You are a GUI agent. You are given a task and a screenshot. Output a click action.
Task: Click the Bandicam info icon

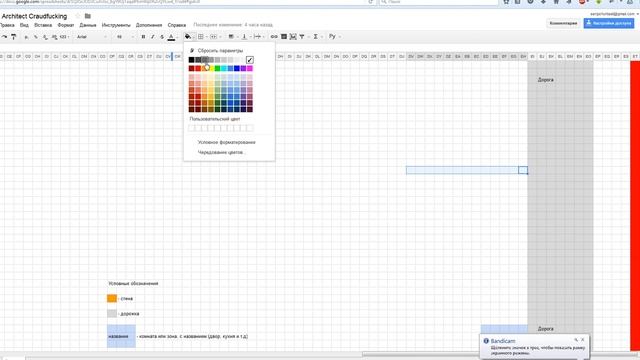(x=486, y=341)
